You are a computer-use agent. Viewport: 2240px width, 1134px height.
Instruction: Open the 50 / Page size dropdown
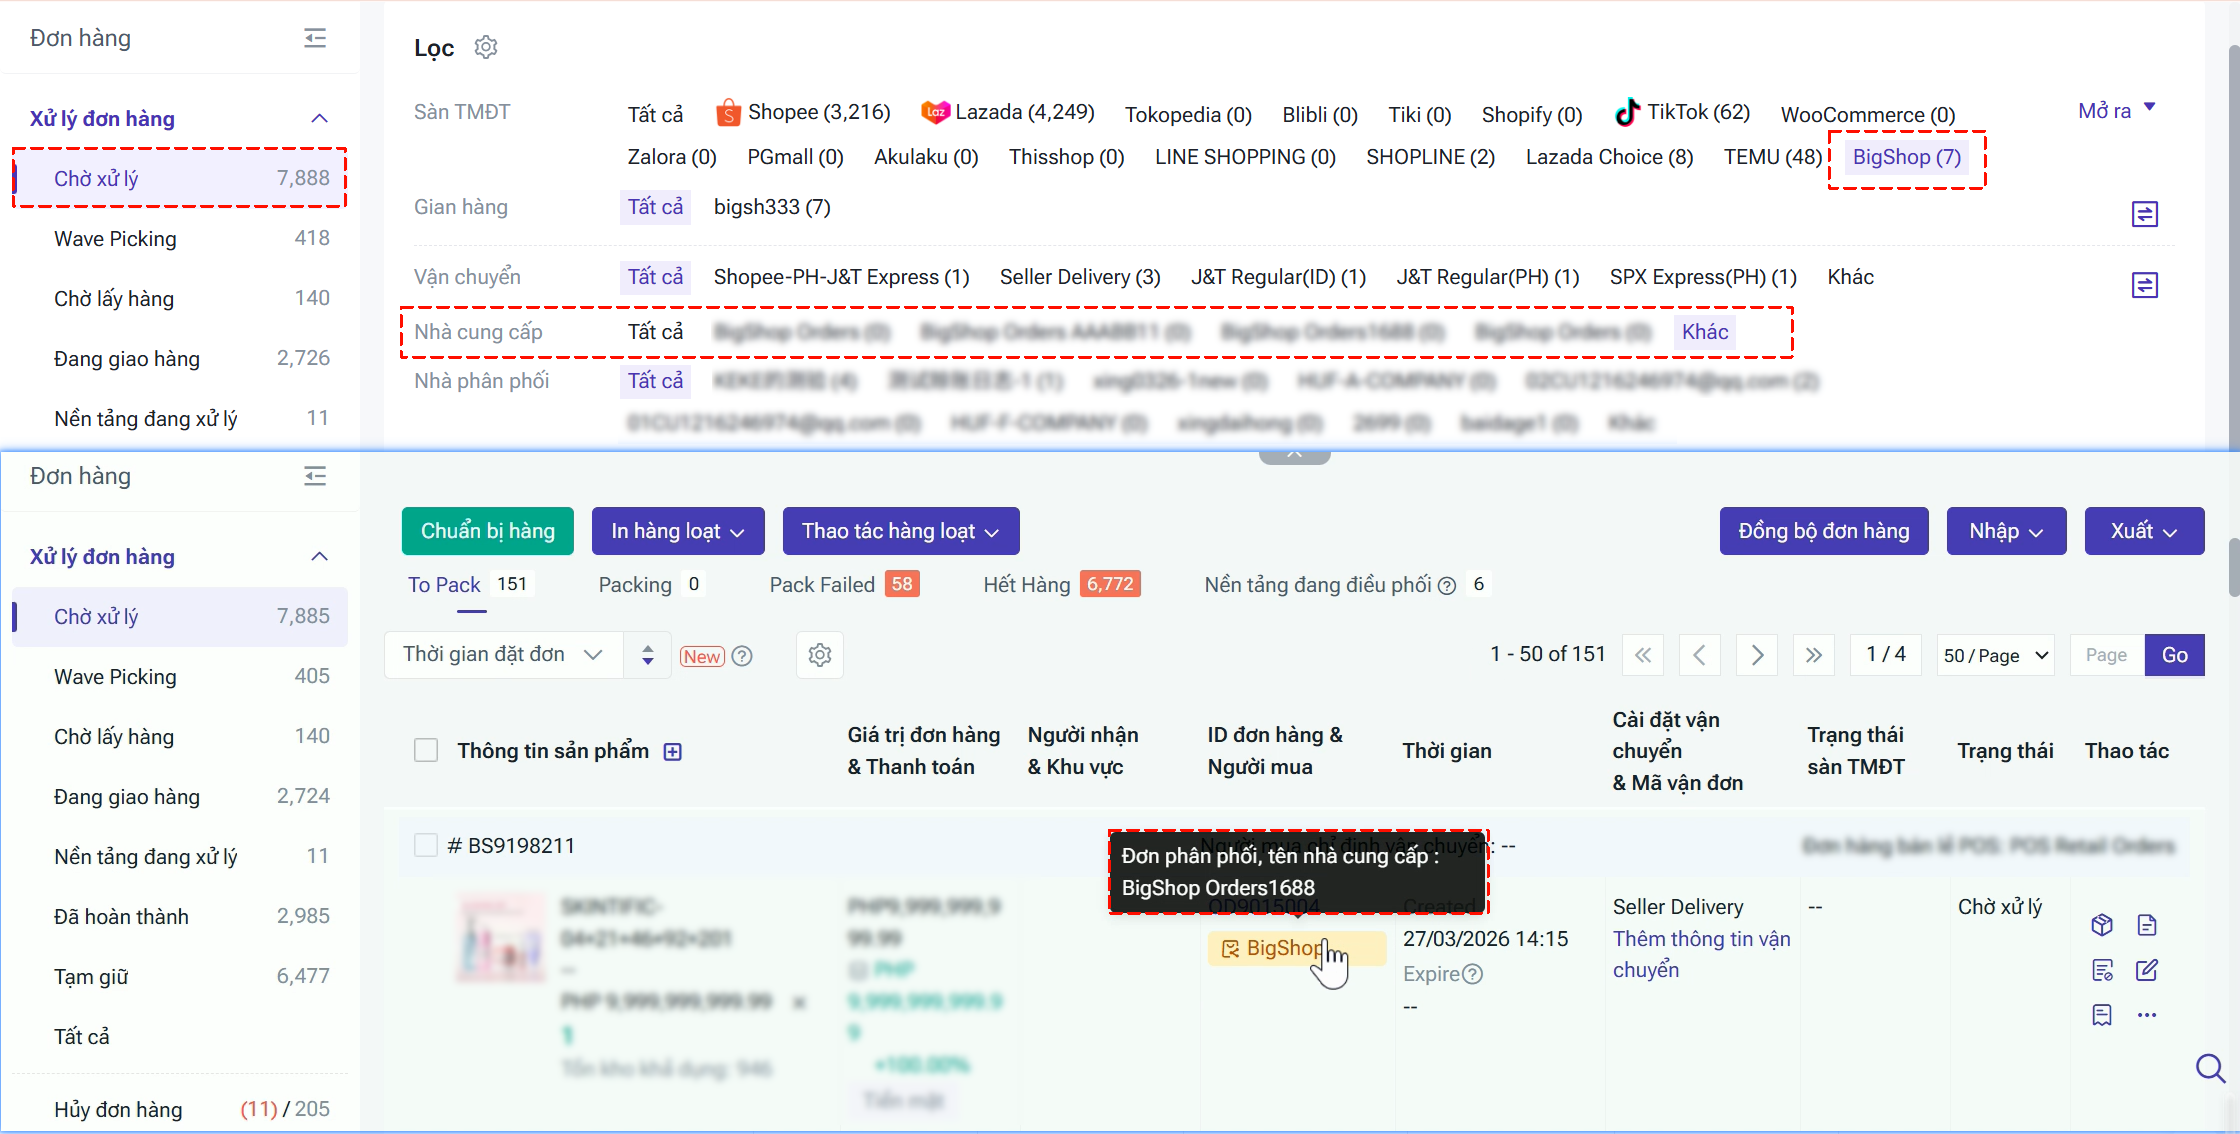tap(1995, 656)
